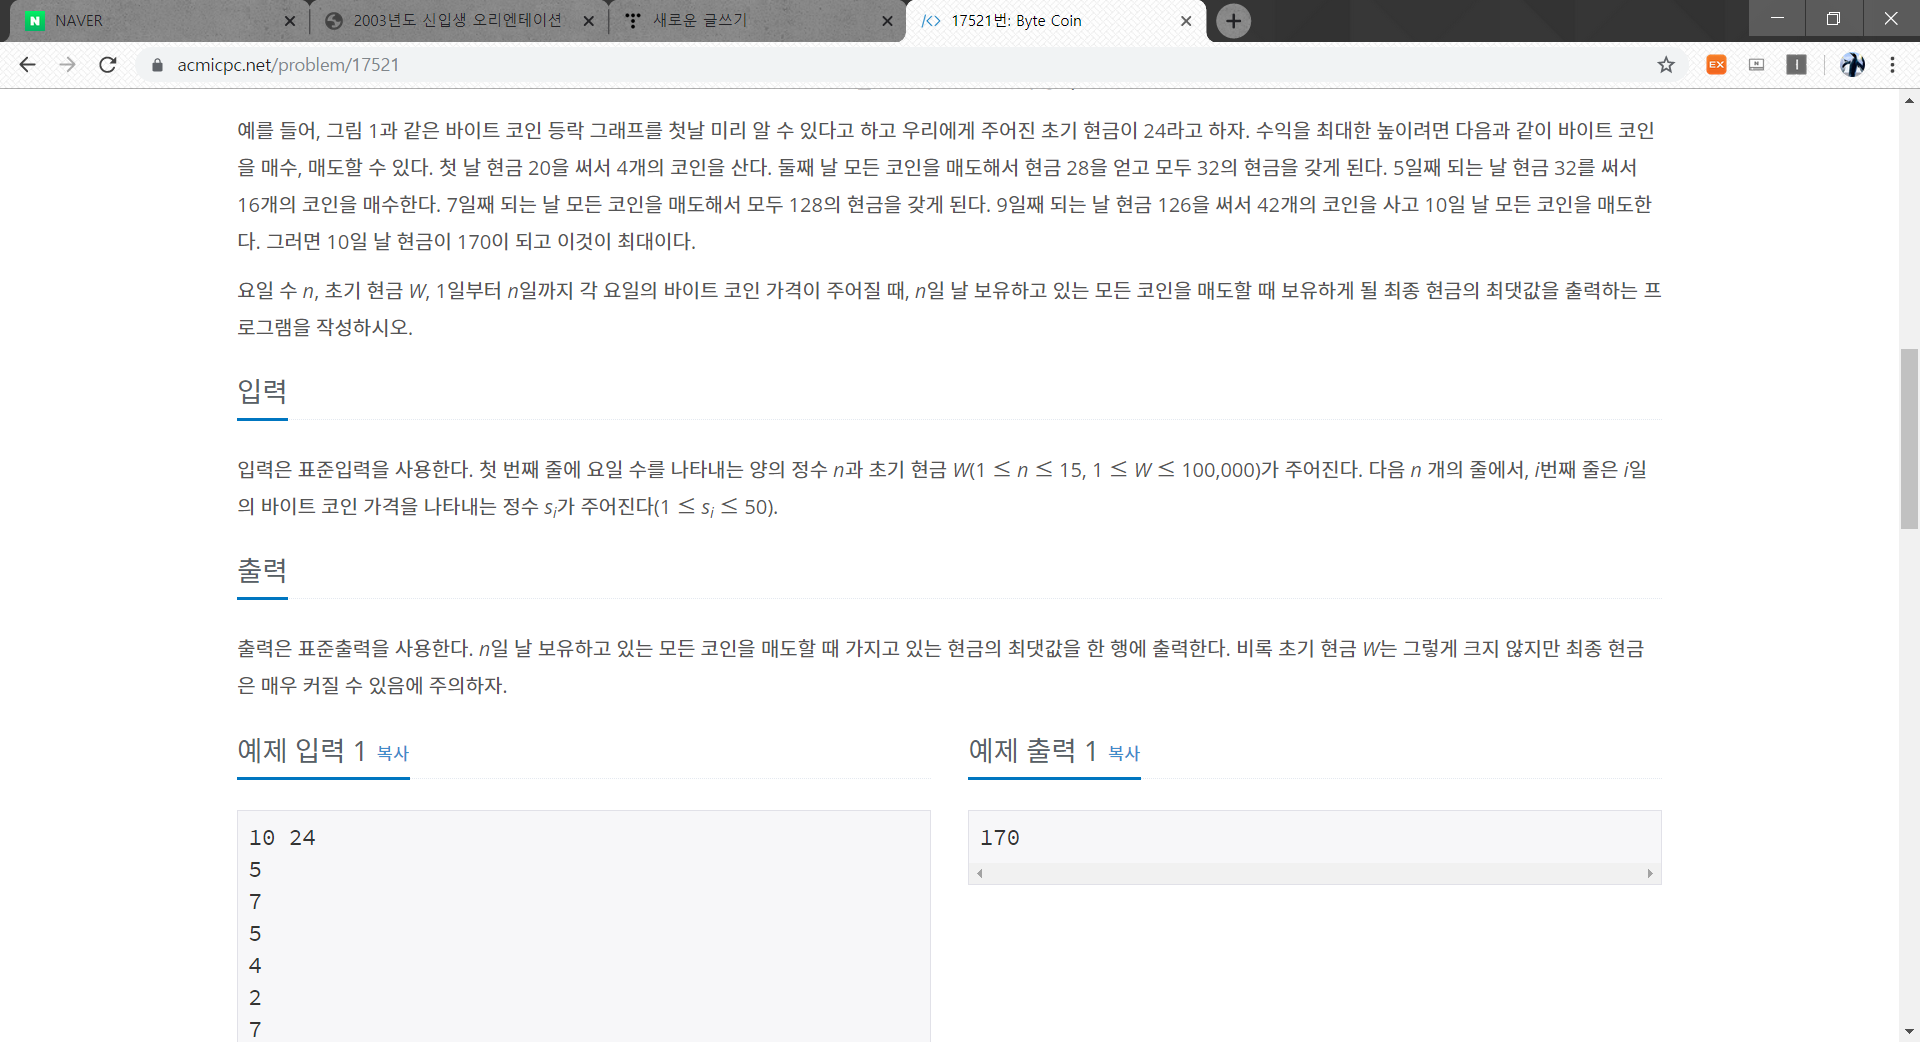The height and width of the screenshot is (1042, 1920).
Task: Open the gray screen extension icon
Action: point(1757,65)
